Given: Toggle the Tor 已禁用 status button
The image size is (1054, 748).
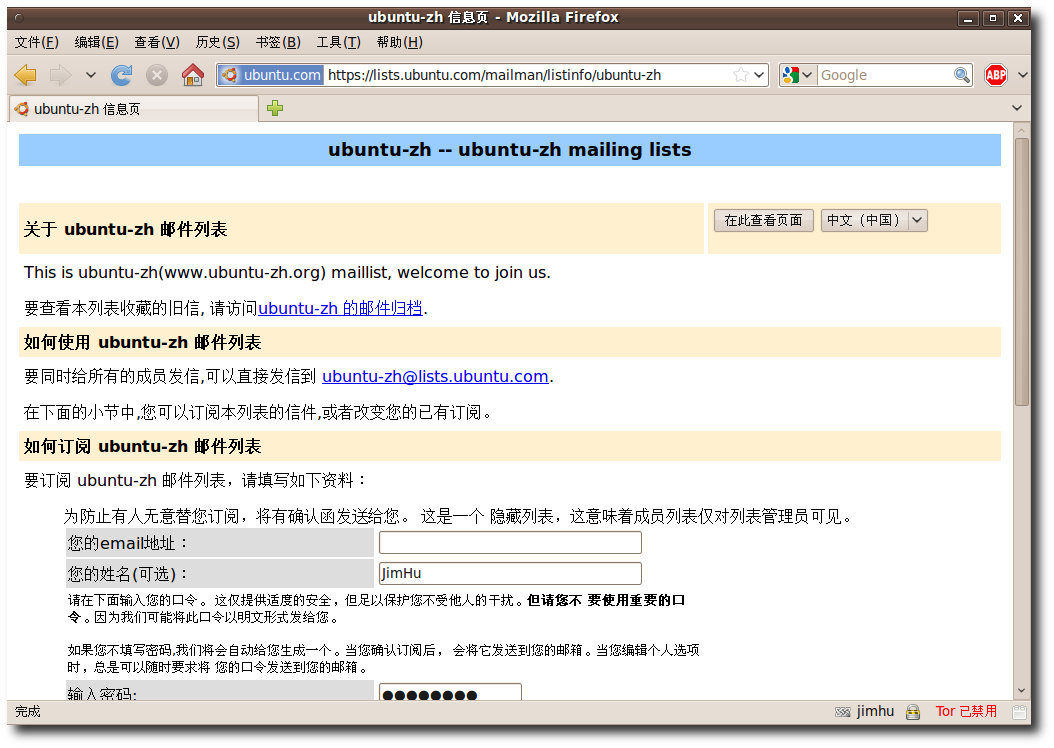Looking at the screenshot, I should [966, 712].
